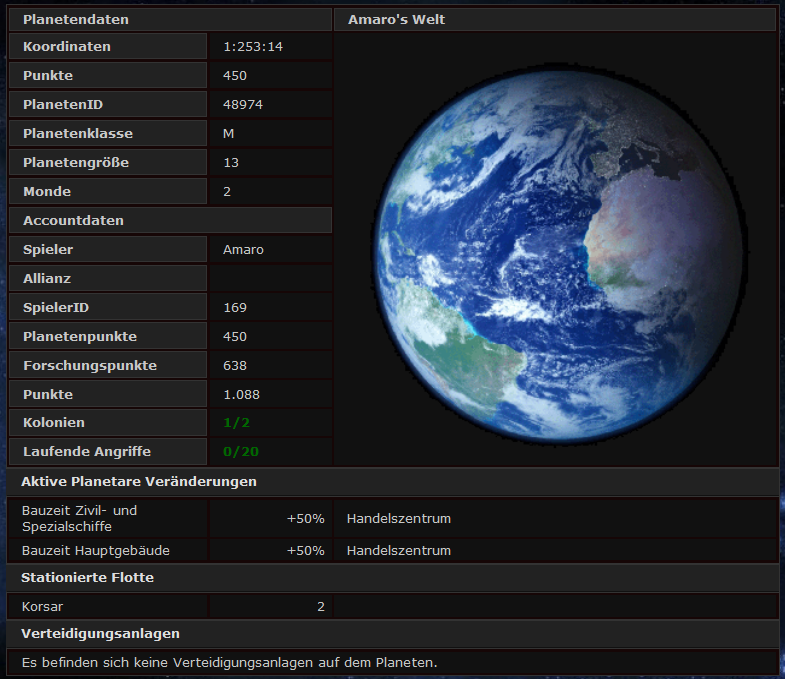The height and width of the screenshot is (679, 785).
Task: Click the player name Amaro
Action: click(x=243, y=249)
